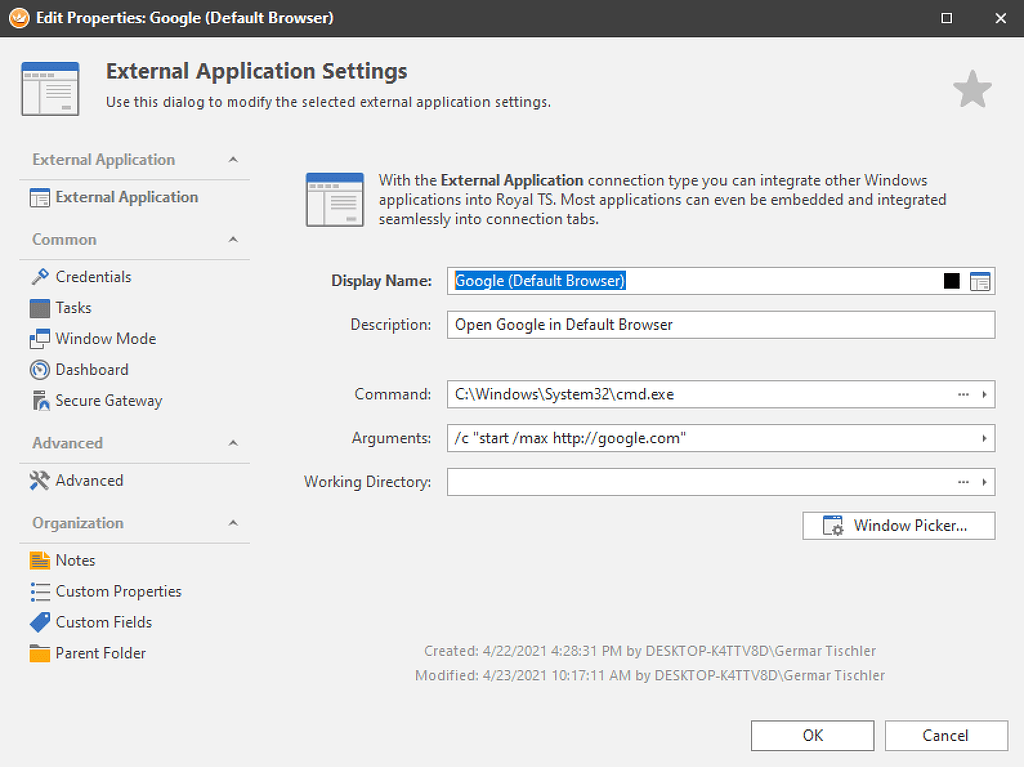Click the Royal TS logo in title bar
Viewport: 1024px width, 767px height.
19,18
